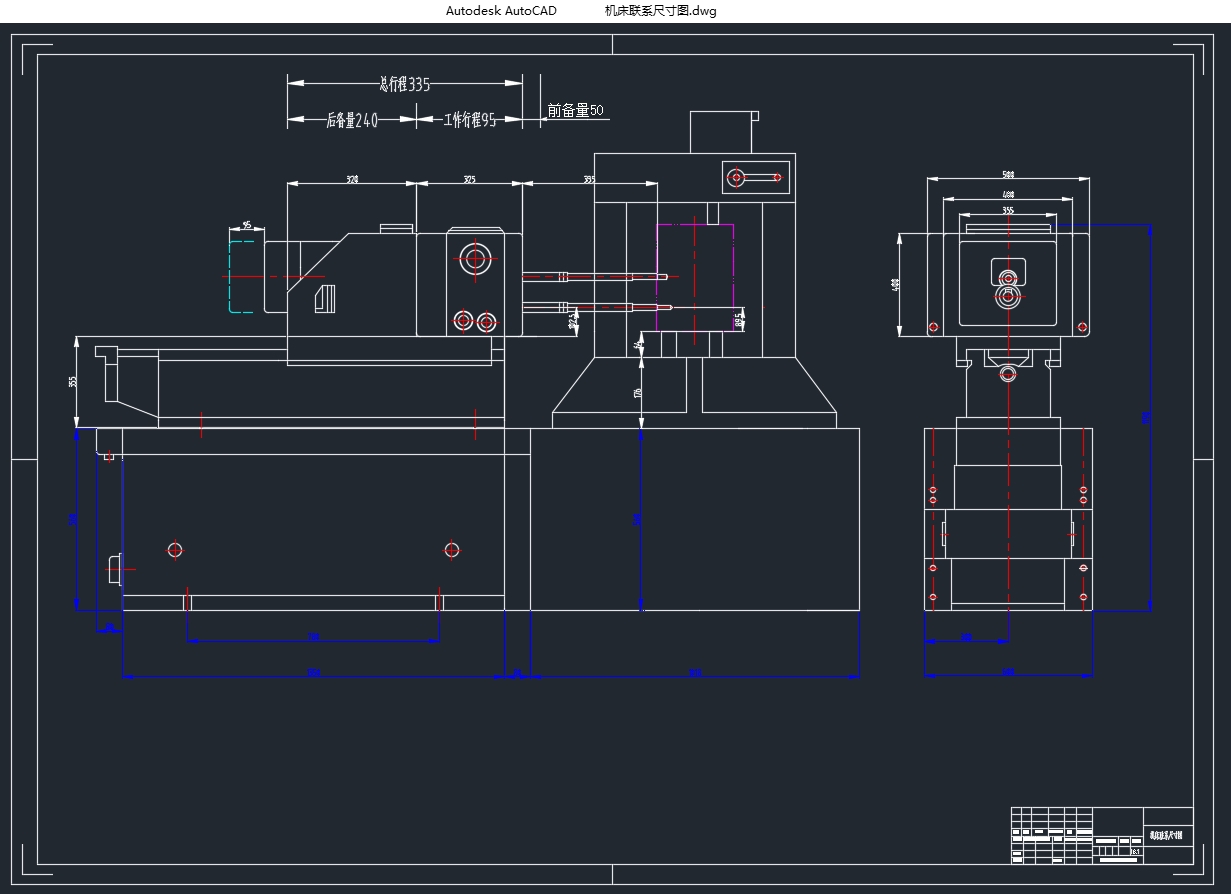Pick the 95 dimension above the cyan outline

point(246,227)
